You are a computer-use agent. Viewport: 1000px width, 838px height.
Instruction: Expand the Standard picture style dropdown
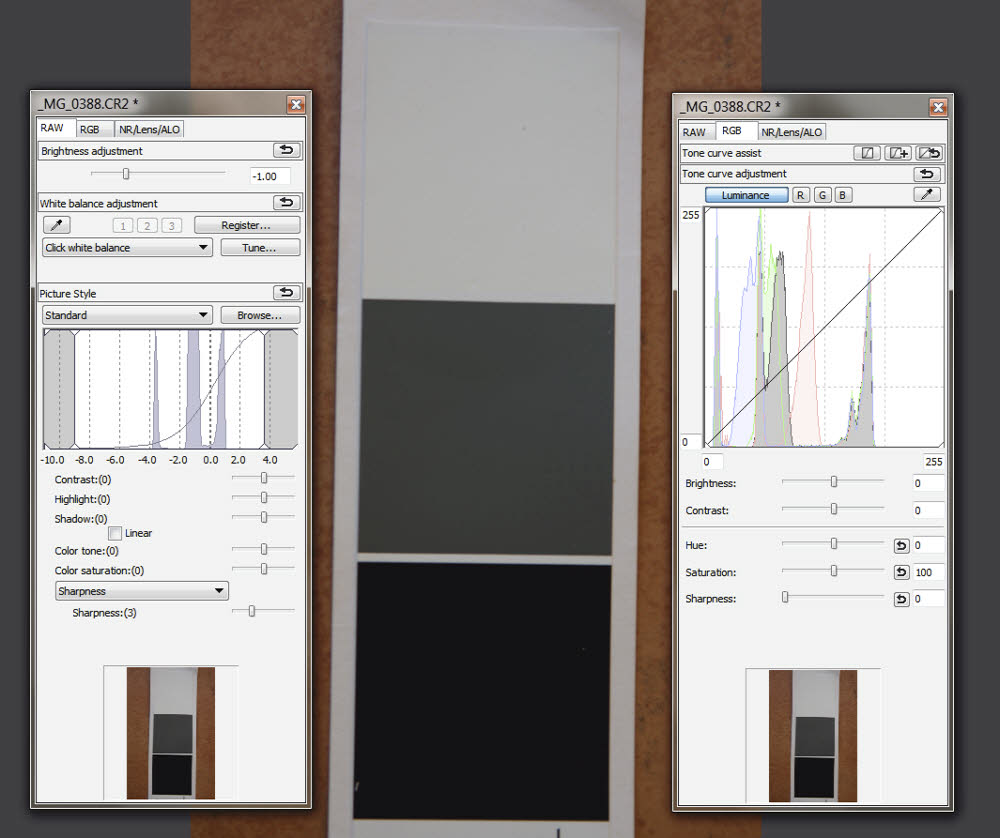(127, 315)
